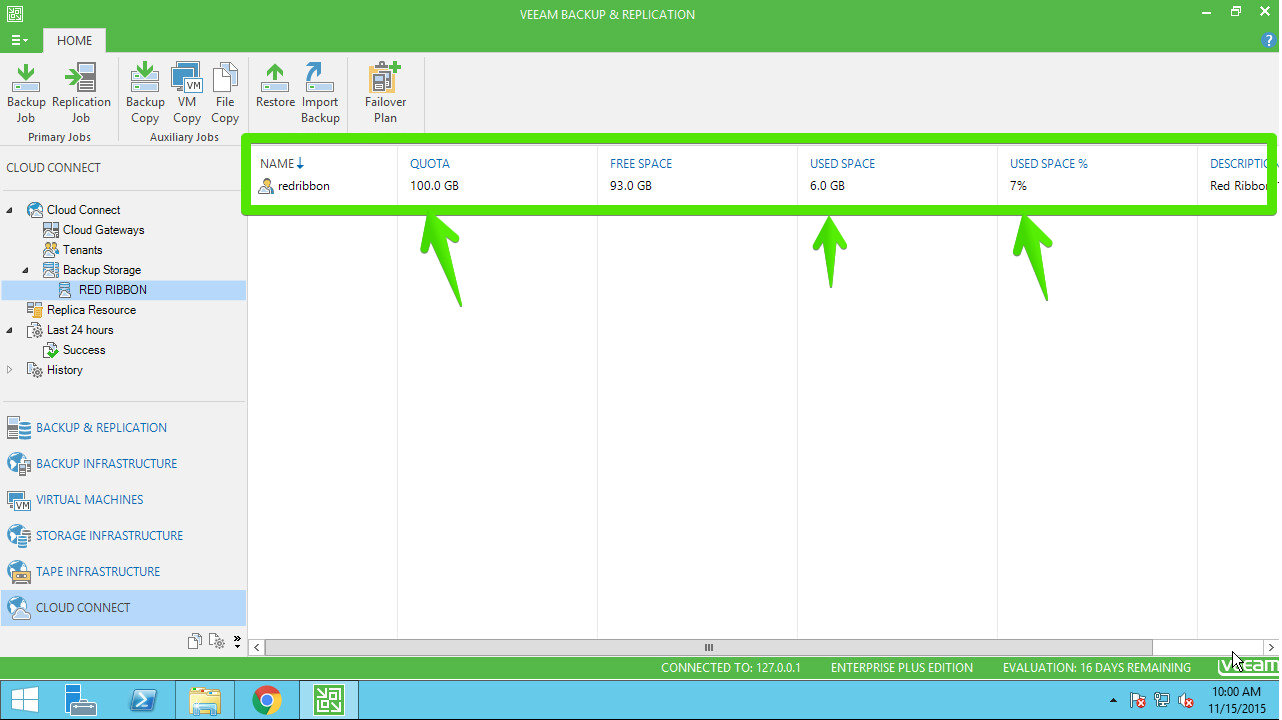The width and height of the screenshot is (1282, 720).
Task: Open the Restore wizard
Action: [x=275, y=86]
